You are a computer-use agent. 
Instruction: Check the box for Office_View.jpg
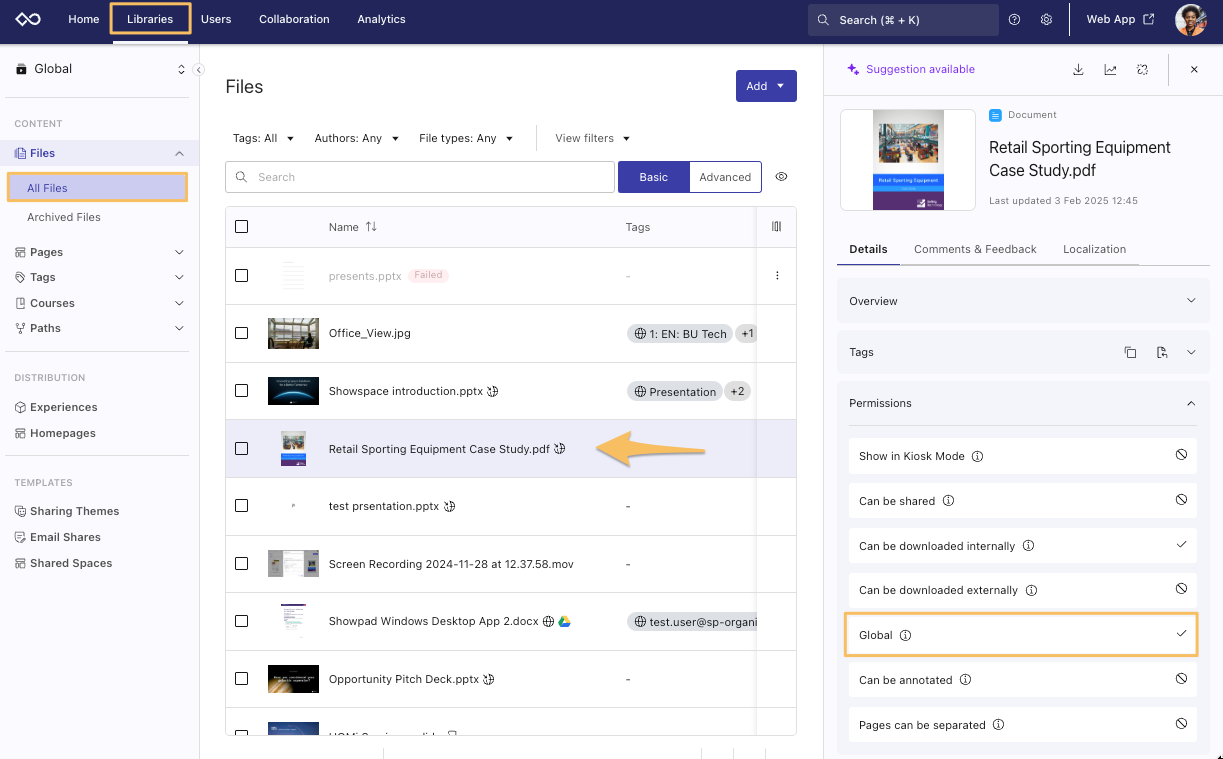241,333
